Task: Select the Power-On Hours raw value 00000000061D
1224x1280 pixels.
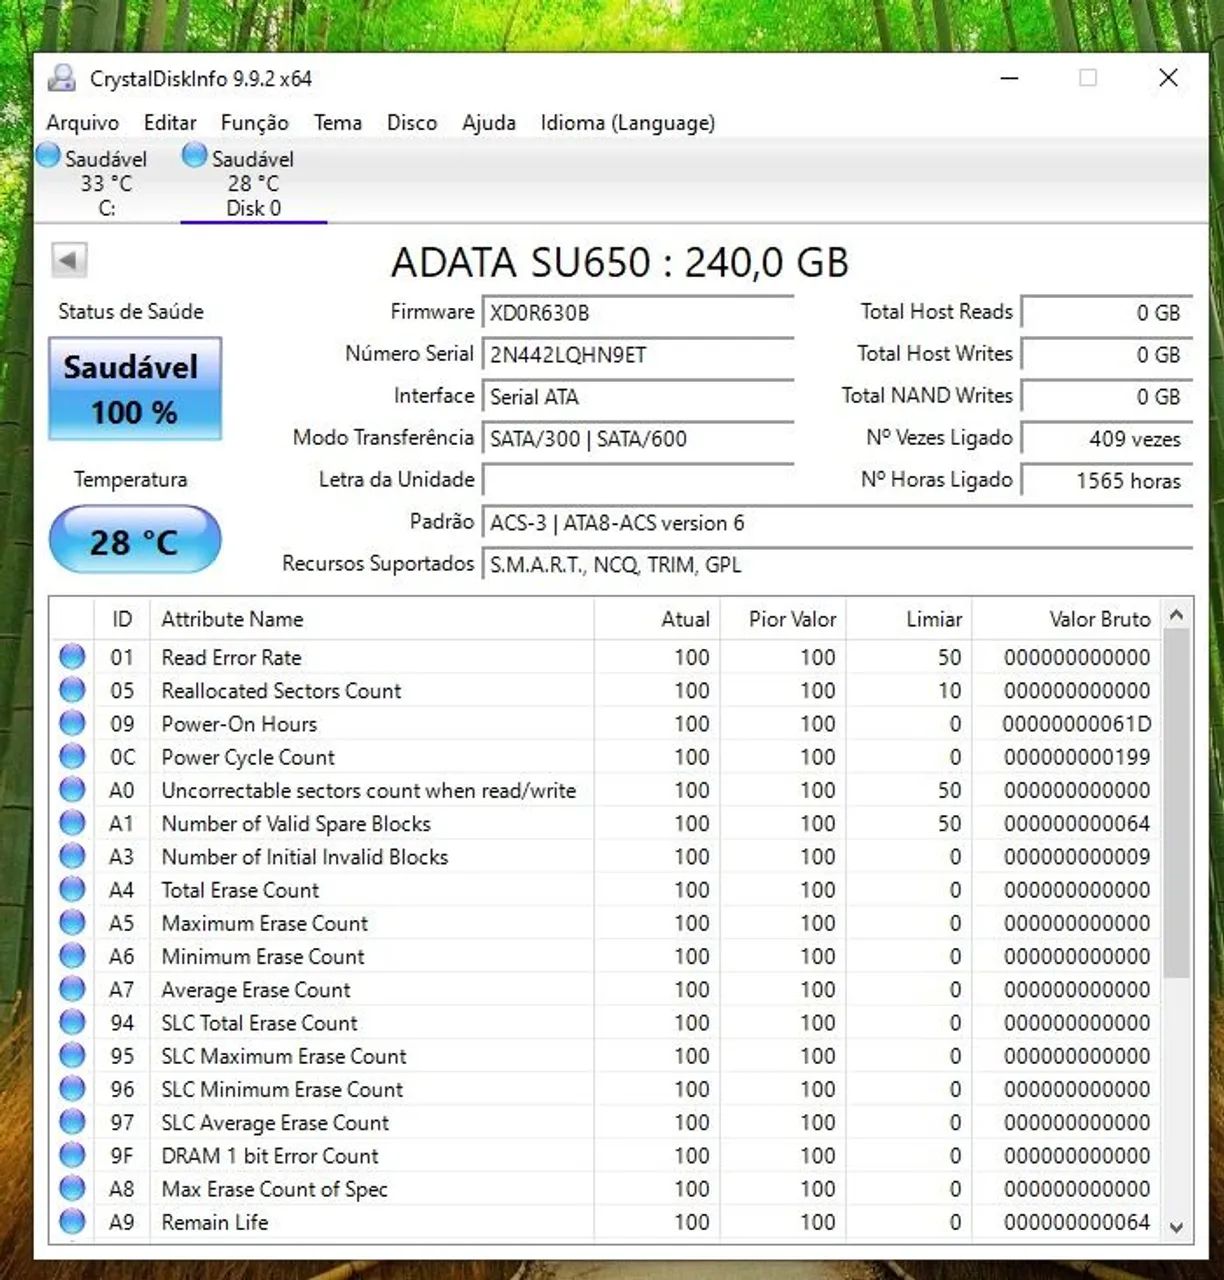Action: click(1076, 723)
